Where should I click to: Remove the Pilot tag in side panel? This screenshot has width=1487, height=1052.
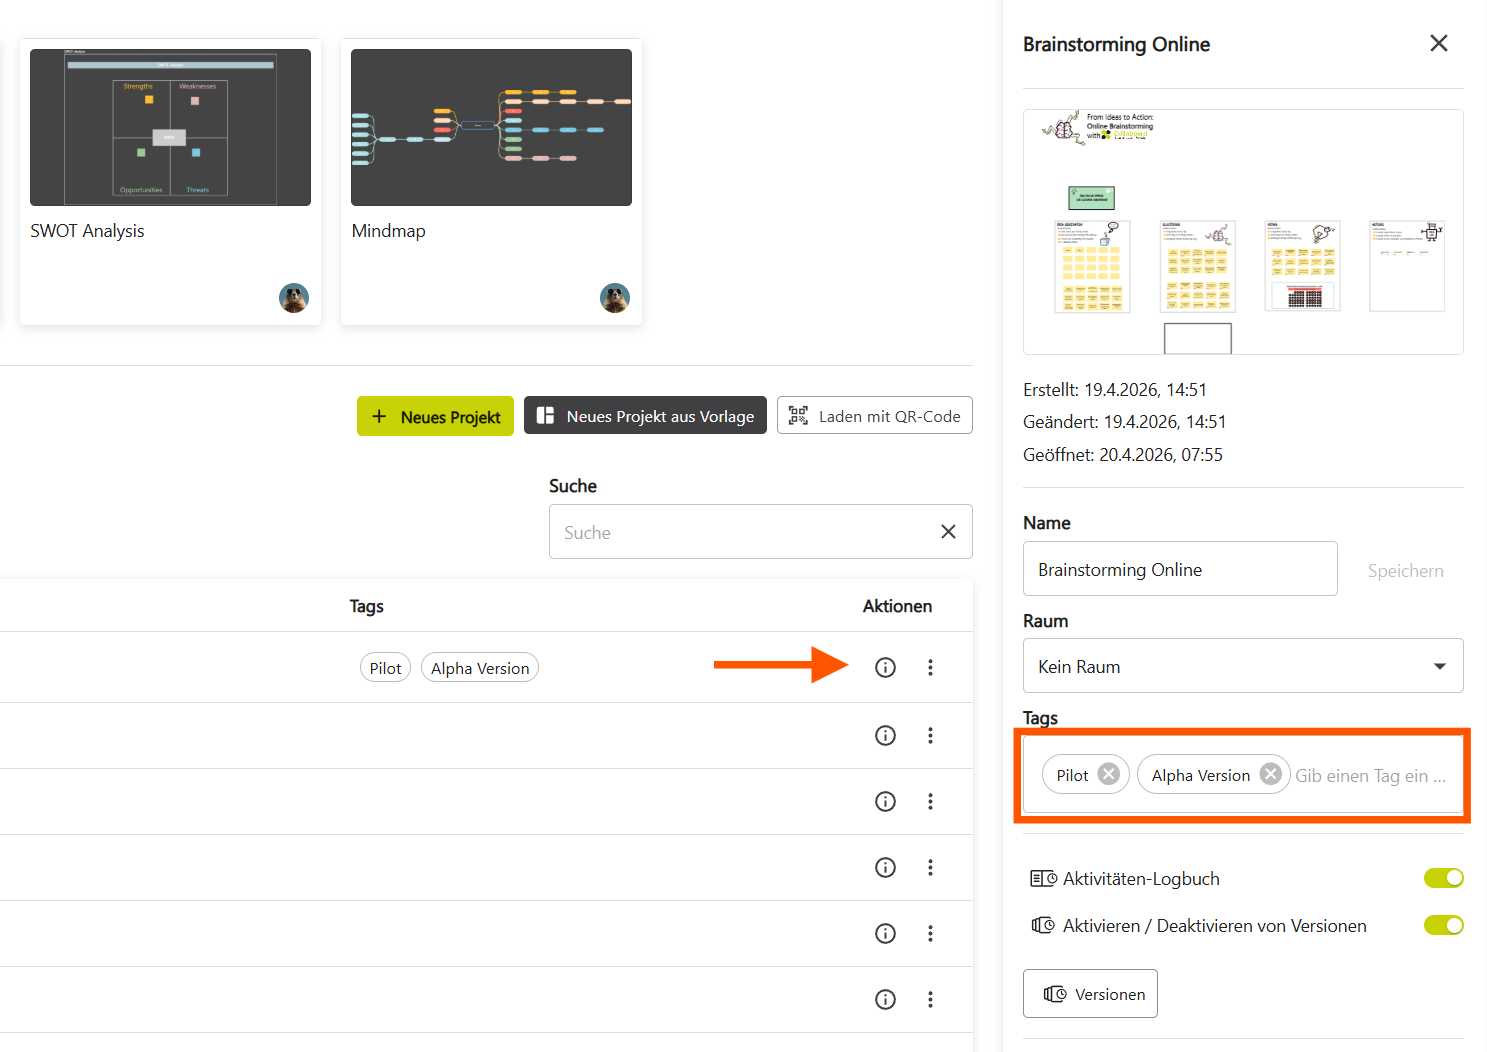pos(1108,774)
